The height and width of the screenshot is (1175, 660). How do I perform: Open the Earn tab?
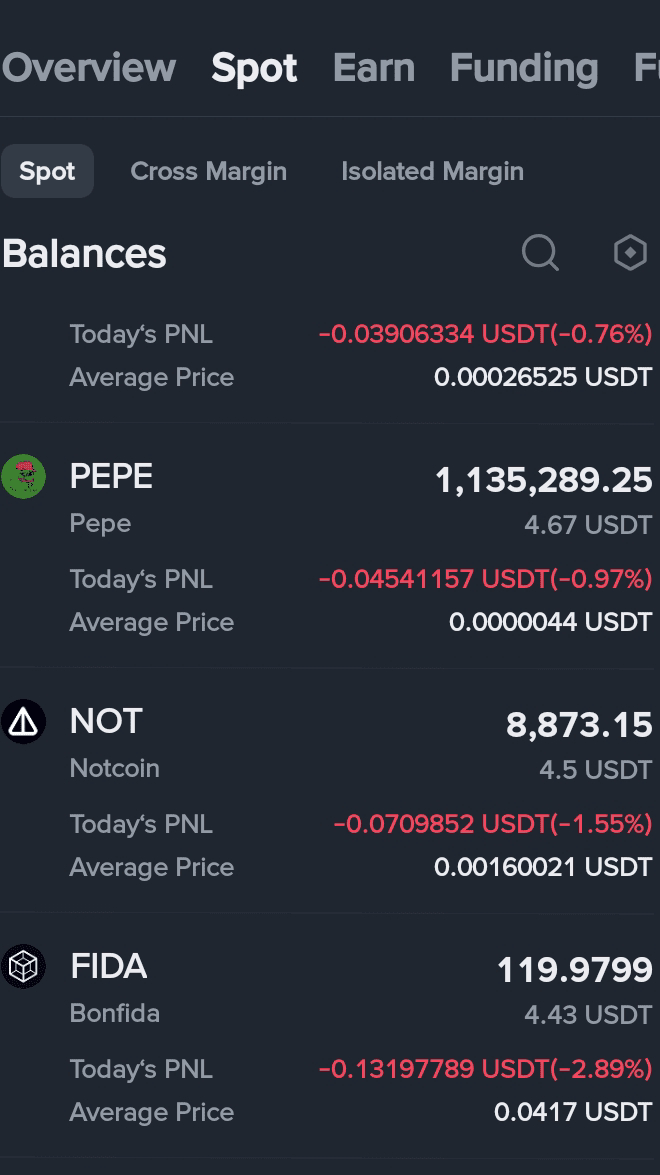coord(374,68)
